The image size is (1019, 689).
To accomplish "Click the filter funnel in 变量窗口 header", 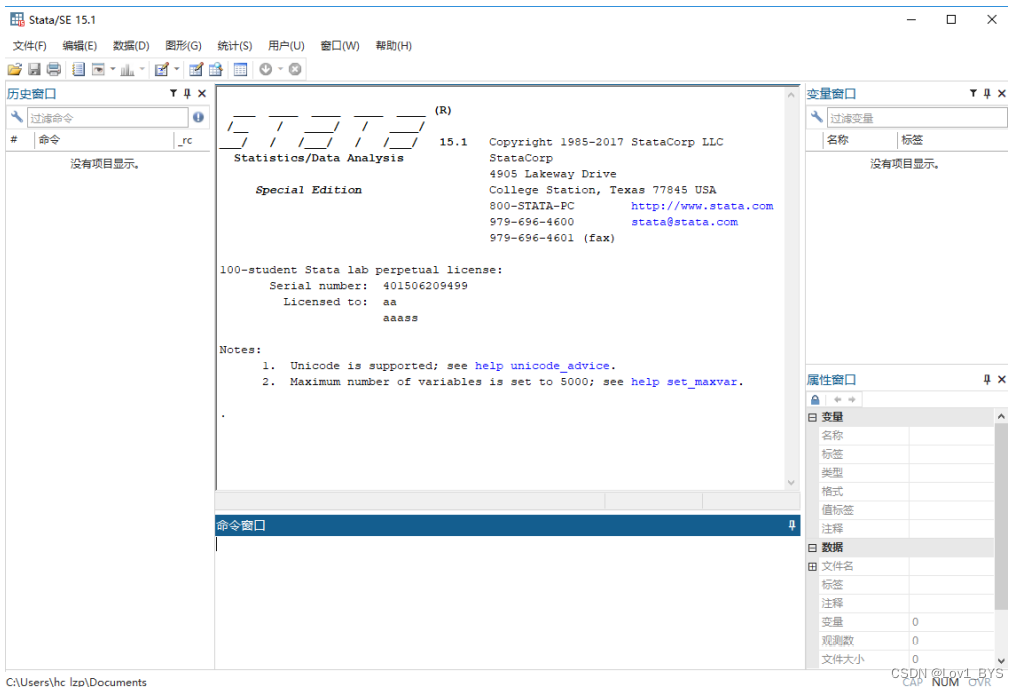I will pos(974,94).
